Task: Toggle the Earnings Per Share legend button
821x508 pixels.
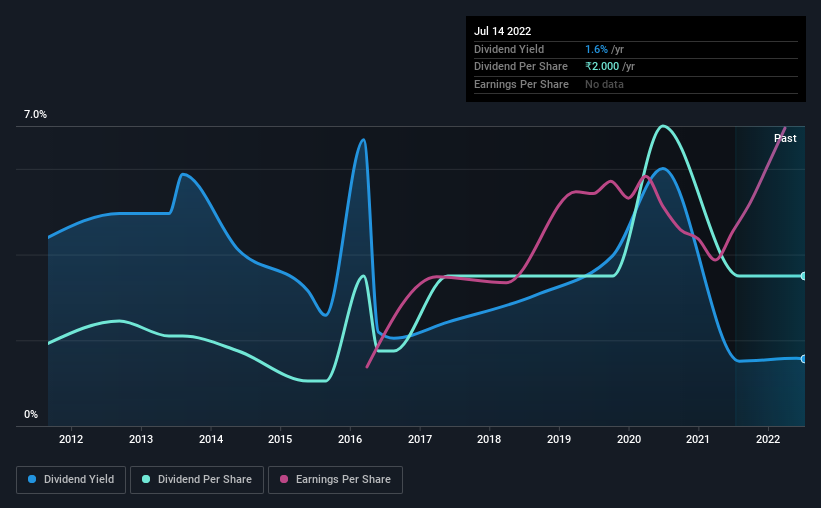Action: pos(335,480)
